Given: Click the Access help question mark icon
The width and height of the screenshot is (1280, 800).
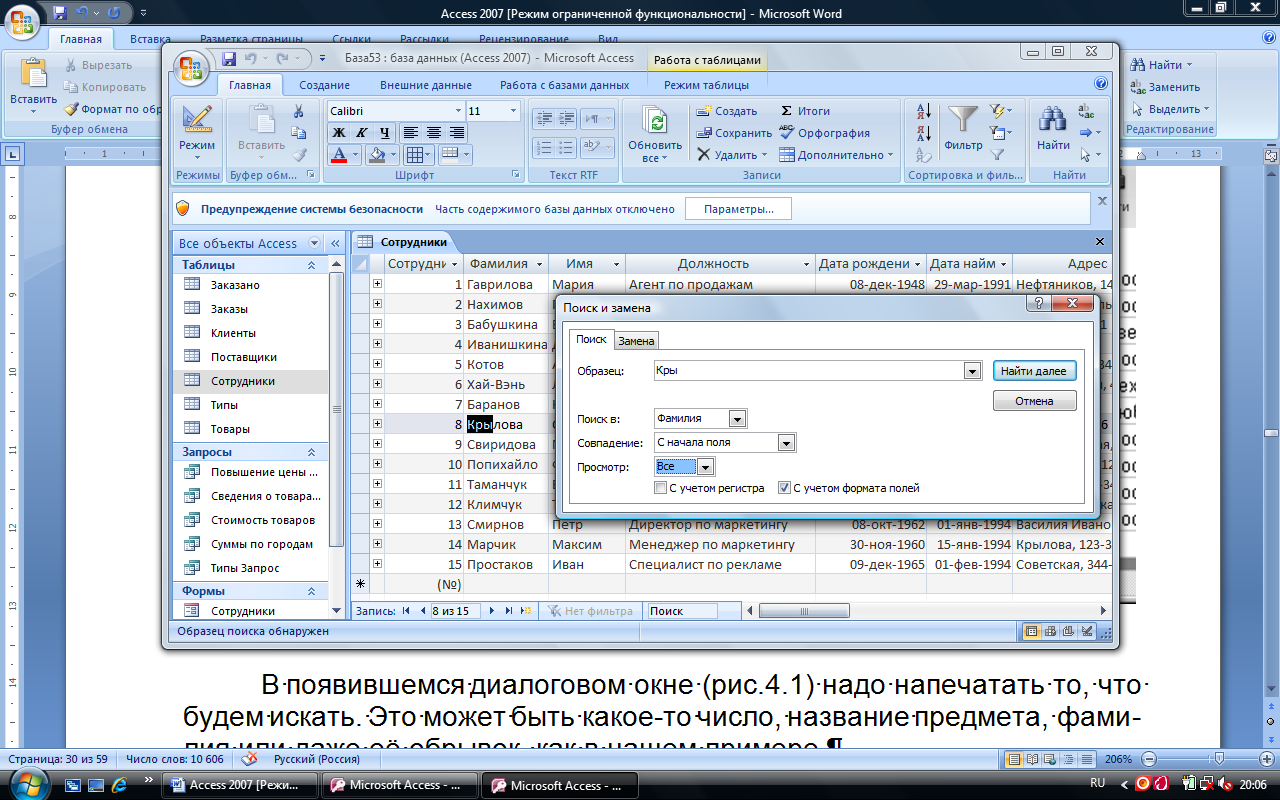Looking at the screenshot, I should (x=1101, y=84).
